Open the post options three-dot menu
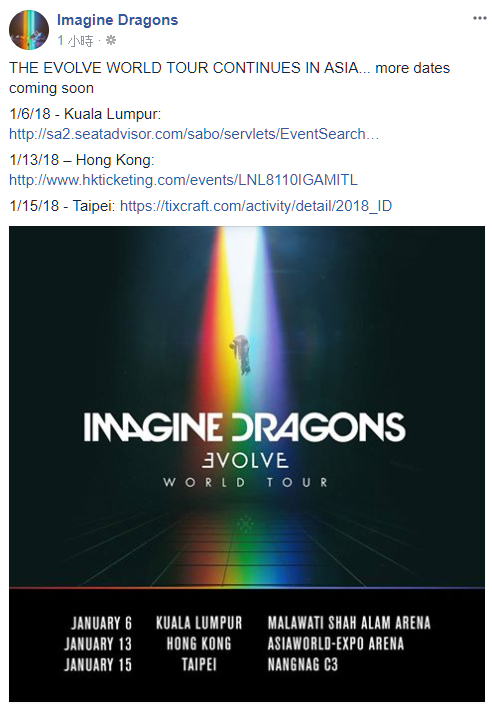492x709 pixels. pyautogui.click(x=479, y=19)
